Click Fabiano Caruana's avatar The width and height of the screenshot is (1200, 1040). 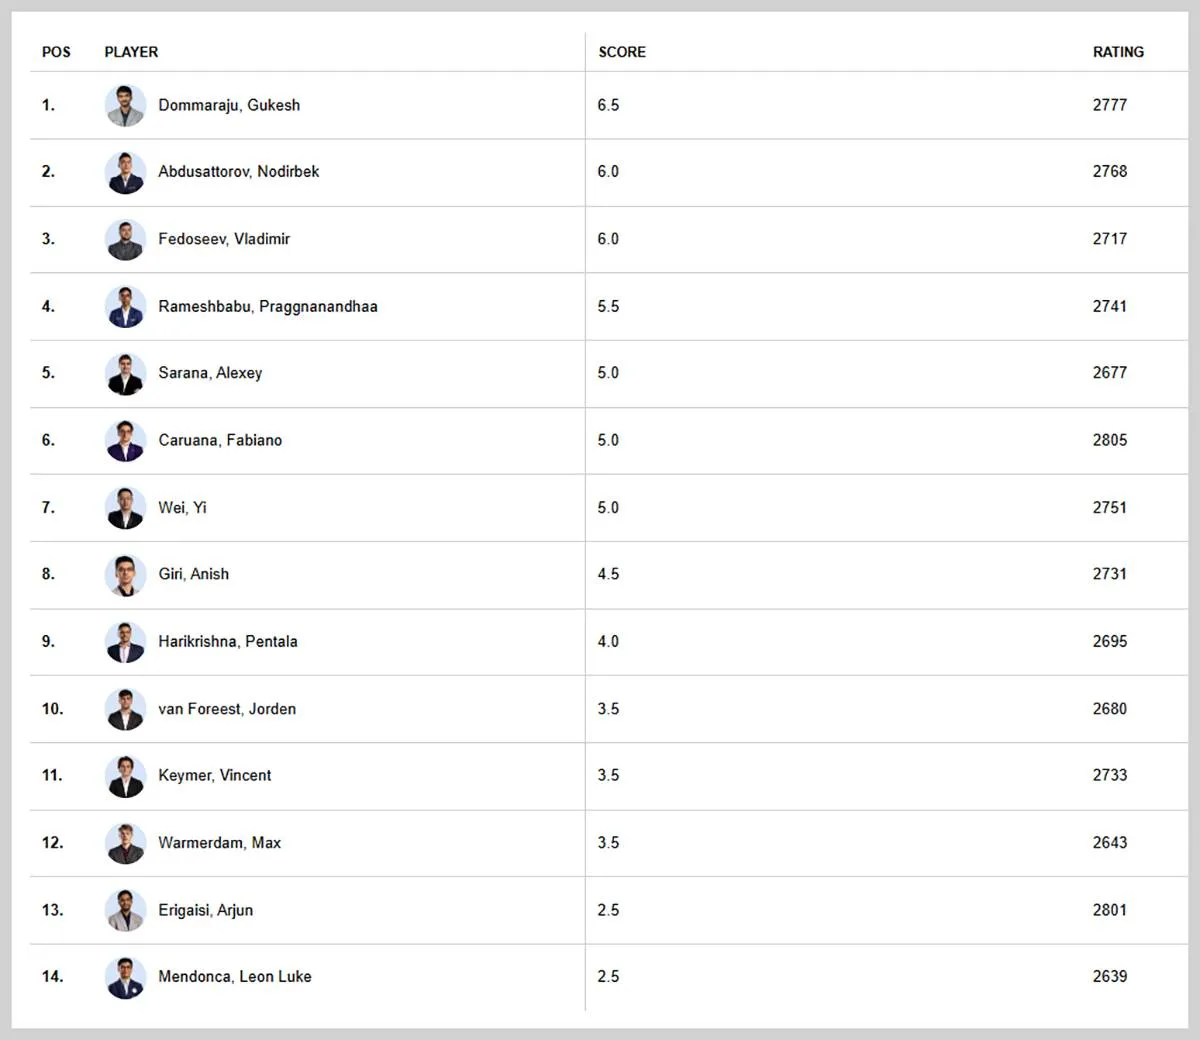point(125,440)
